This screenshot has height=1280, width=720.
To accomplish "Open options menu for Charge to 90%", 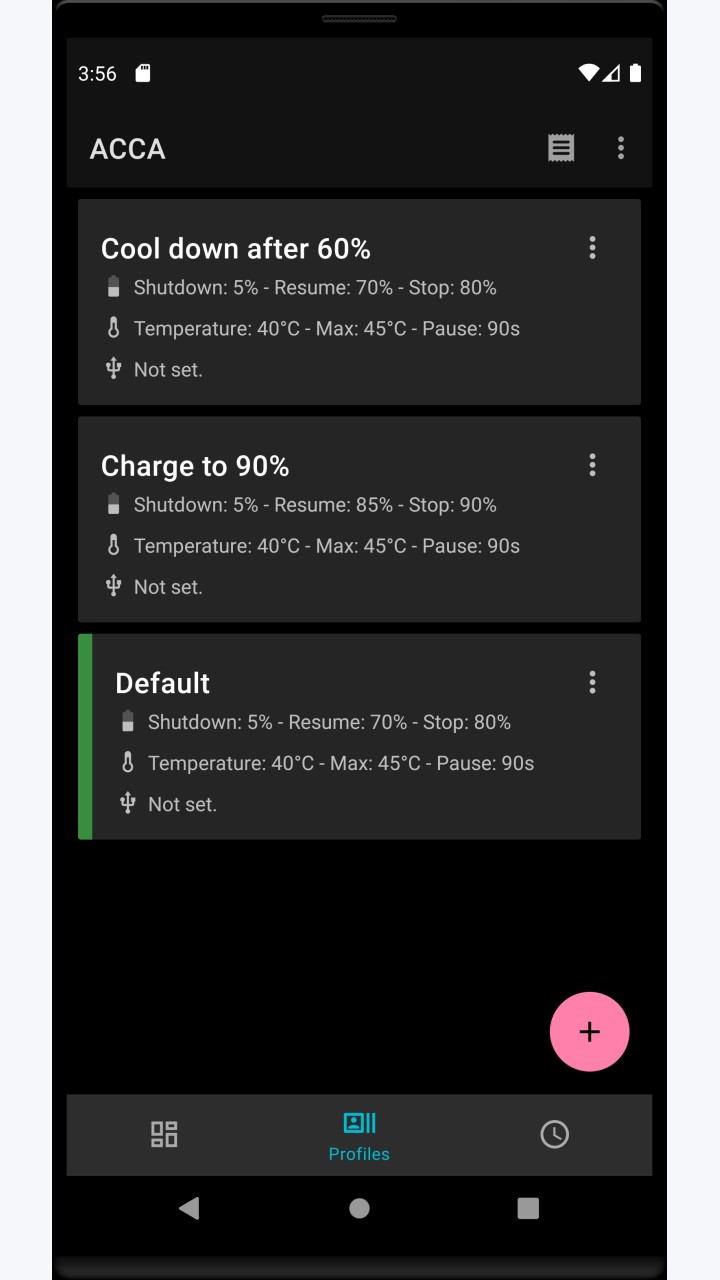I will 592,464.
